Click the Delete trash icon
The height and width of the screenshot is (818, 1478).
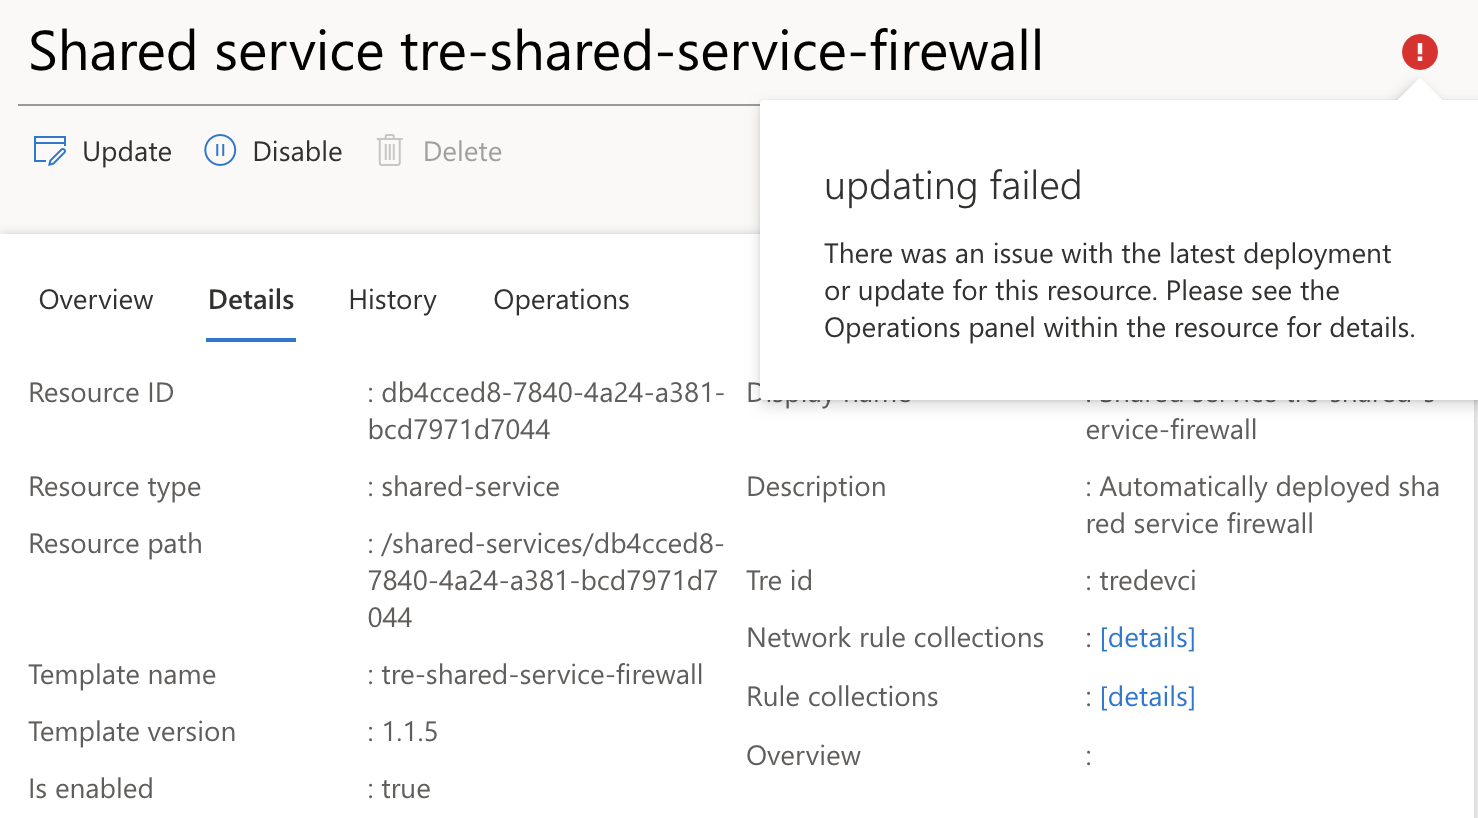[391, 150]
